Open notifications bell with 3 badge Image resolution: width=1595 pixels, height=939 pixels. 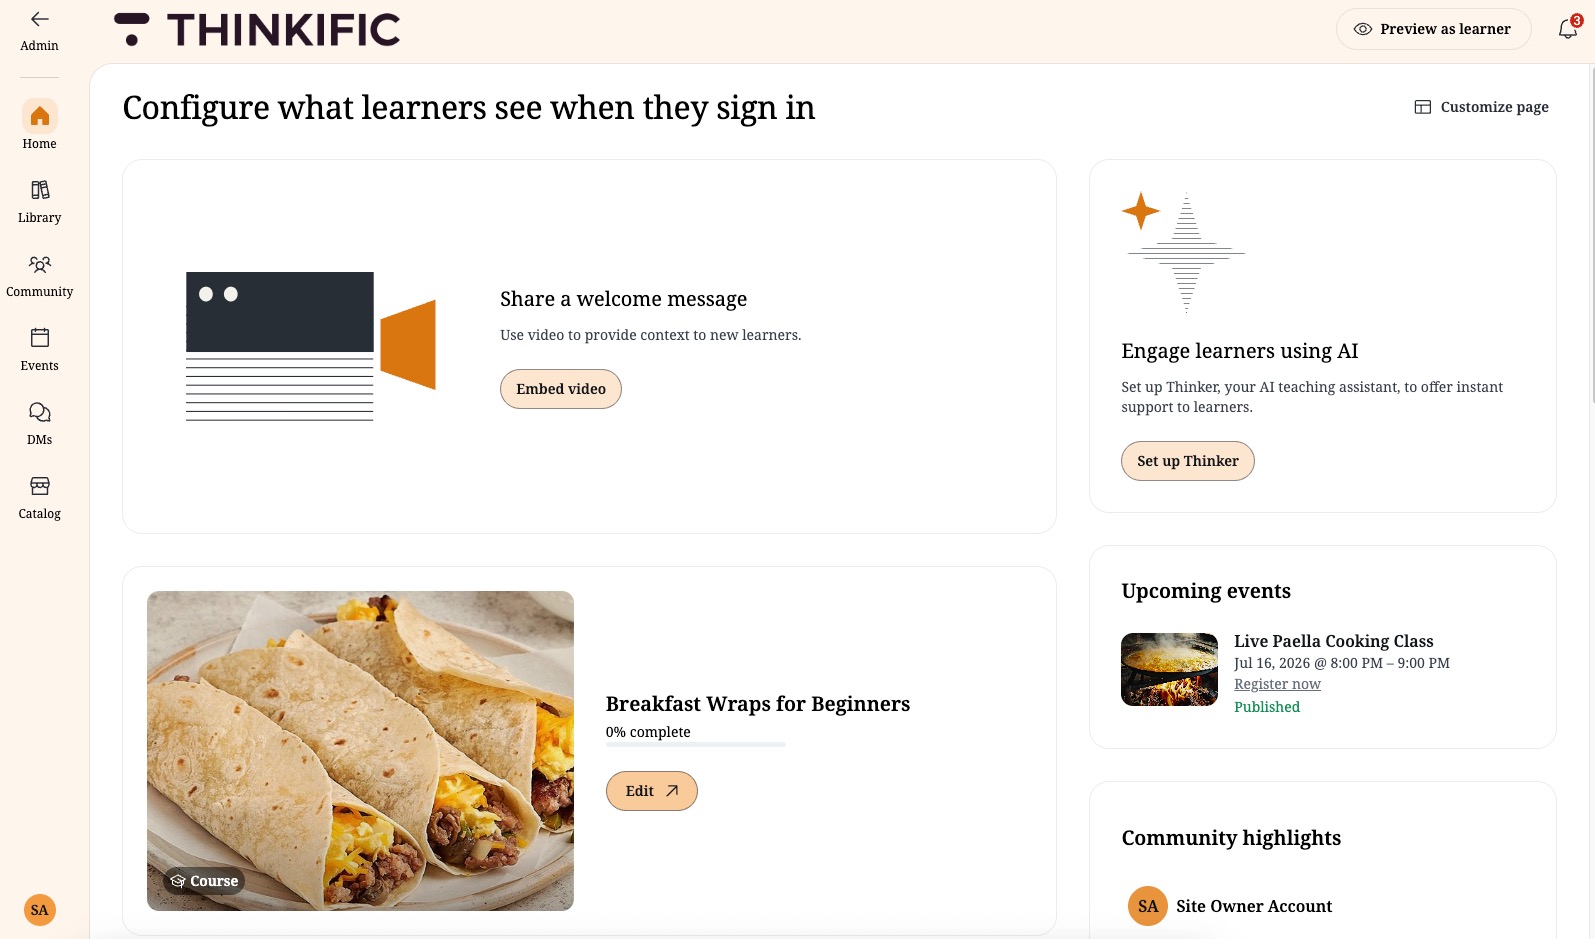[1568, 28]
